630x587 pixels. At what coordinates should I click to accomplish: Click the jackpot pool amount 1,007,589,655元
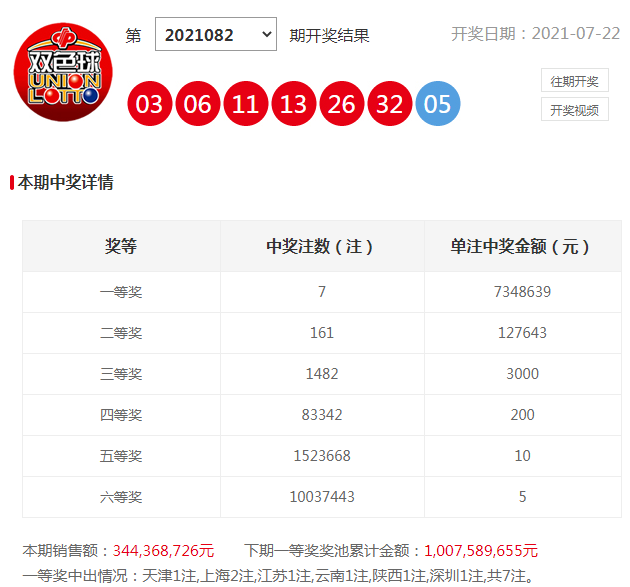[480, 550]
